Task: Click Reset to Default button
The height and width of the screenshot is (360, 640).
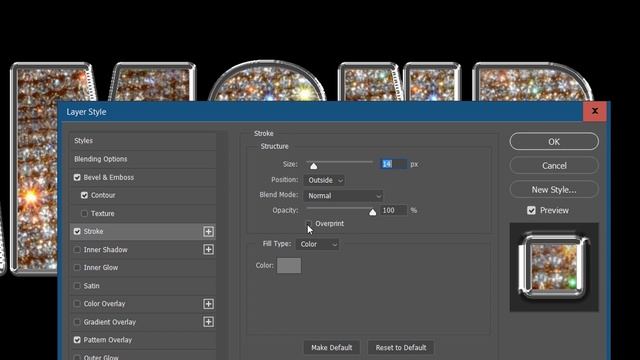Action: (401, 348)
